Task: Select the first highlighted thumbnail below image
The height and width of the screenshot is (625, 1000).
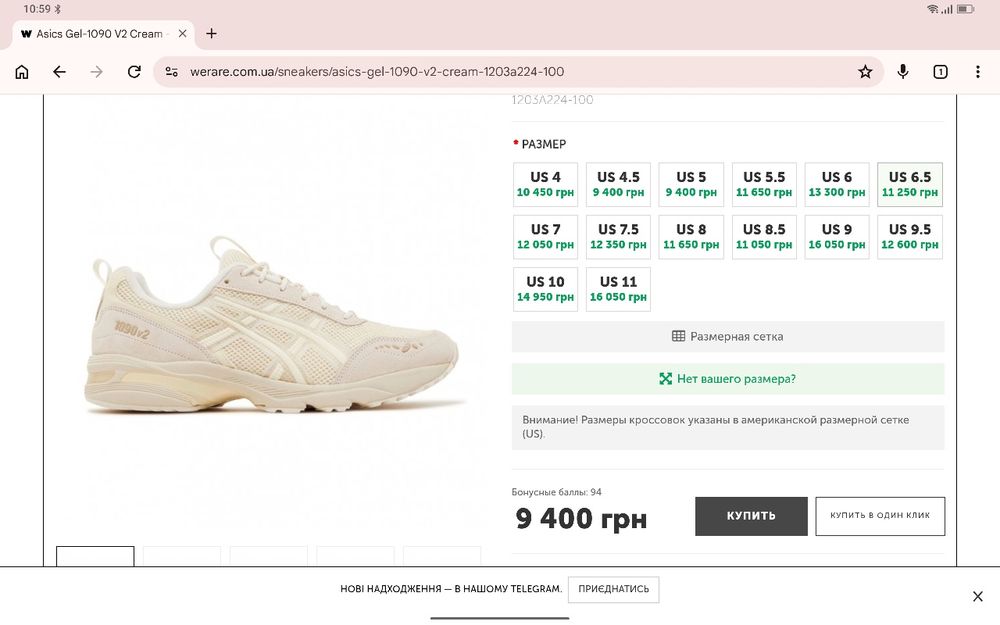Action: pyautogui.click(x=95, y=556)
